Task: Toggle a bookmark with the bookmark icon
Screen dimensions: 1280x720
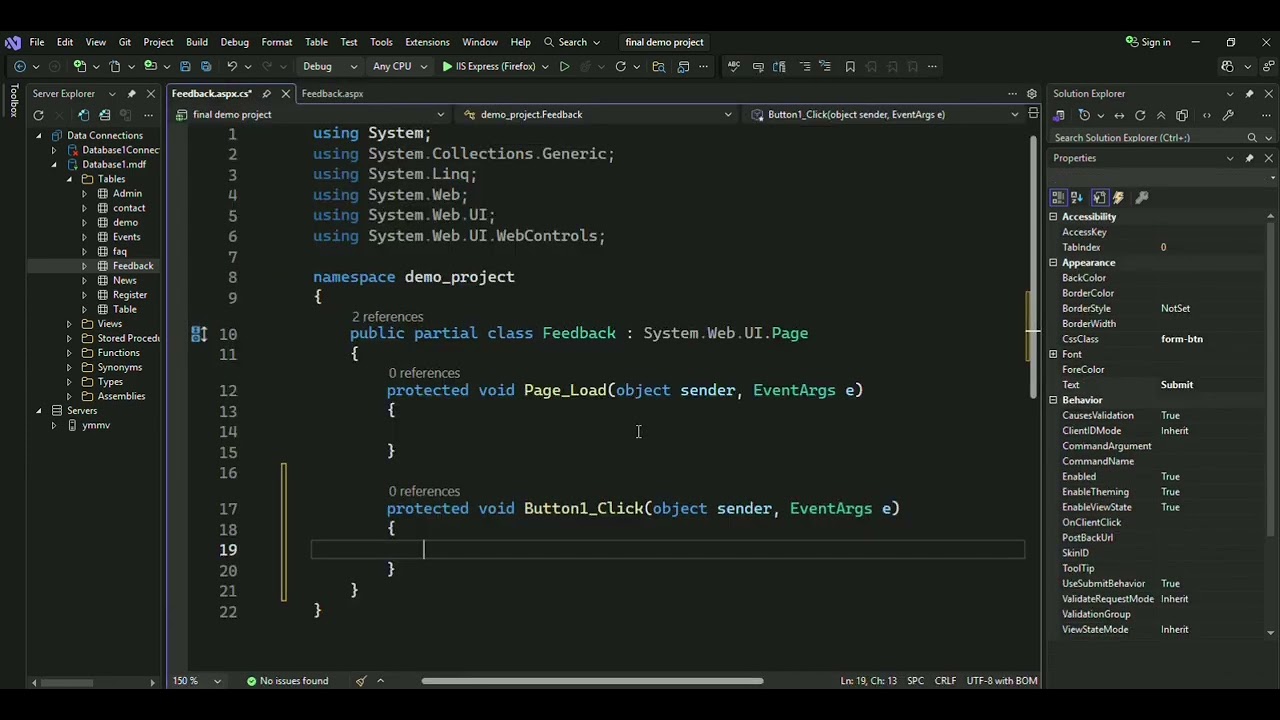Action: pyautogui.click(x=850, y=67)
